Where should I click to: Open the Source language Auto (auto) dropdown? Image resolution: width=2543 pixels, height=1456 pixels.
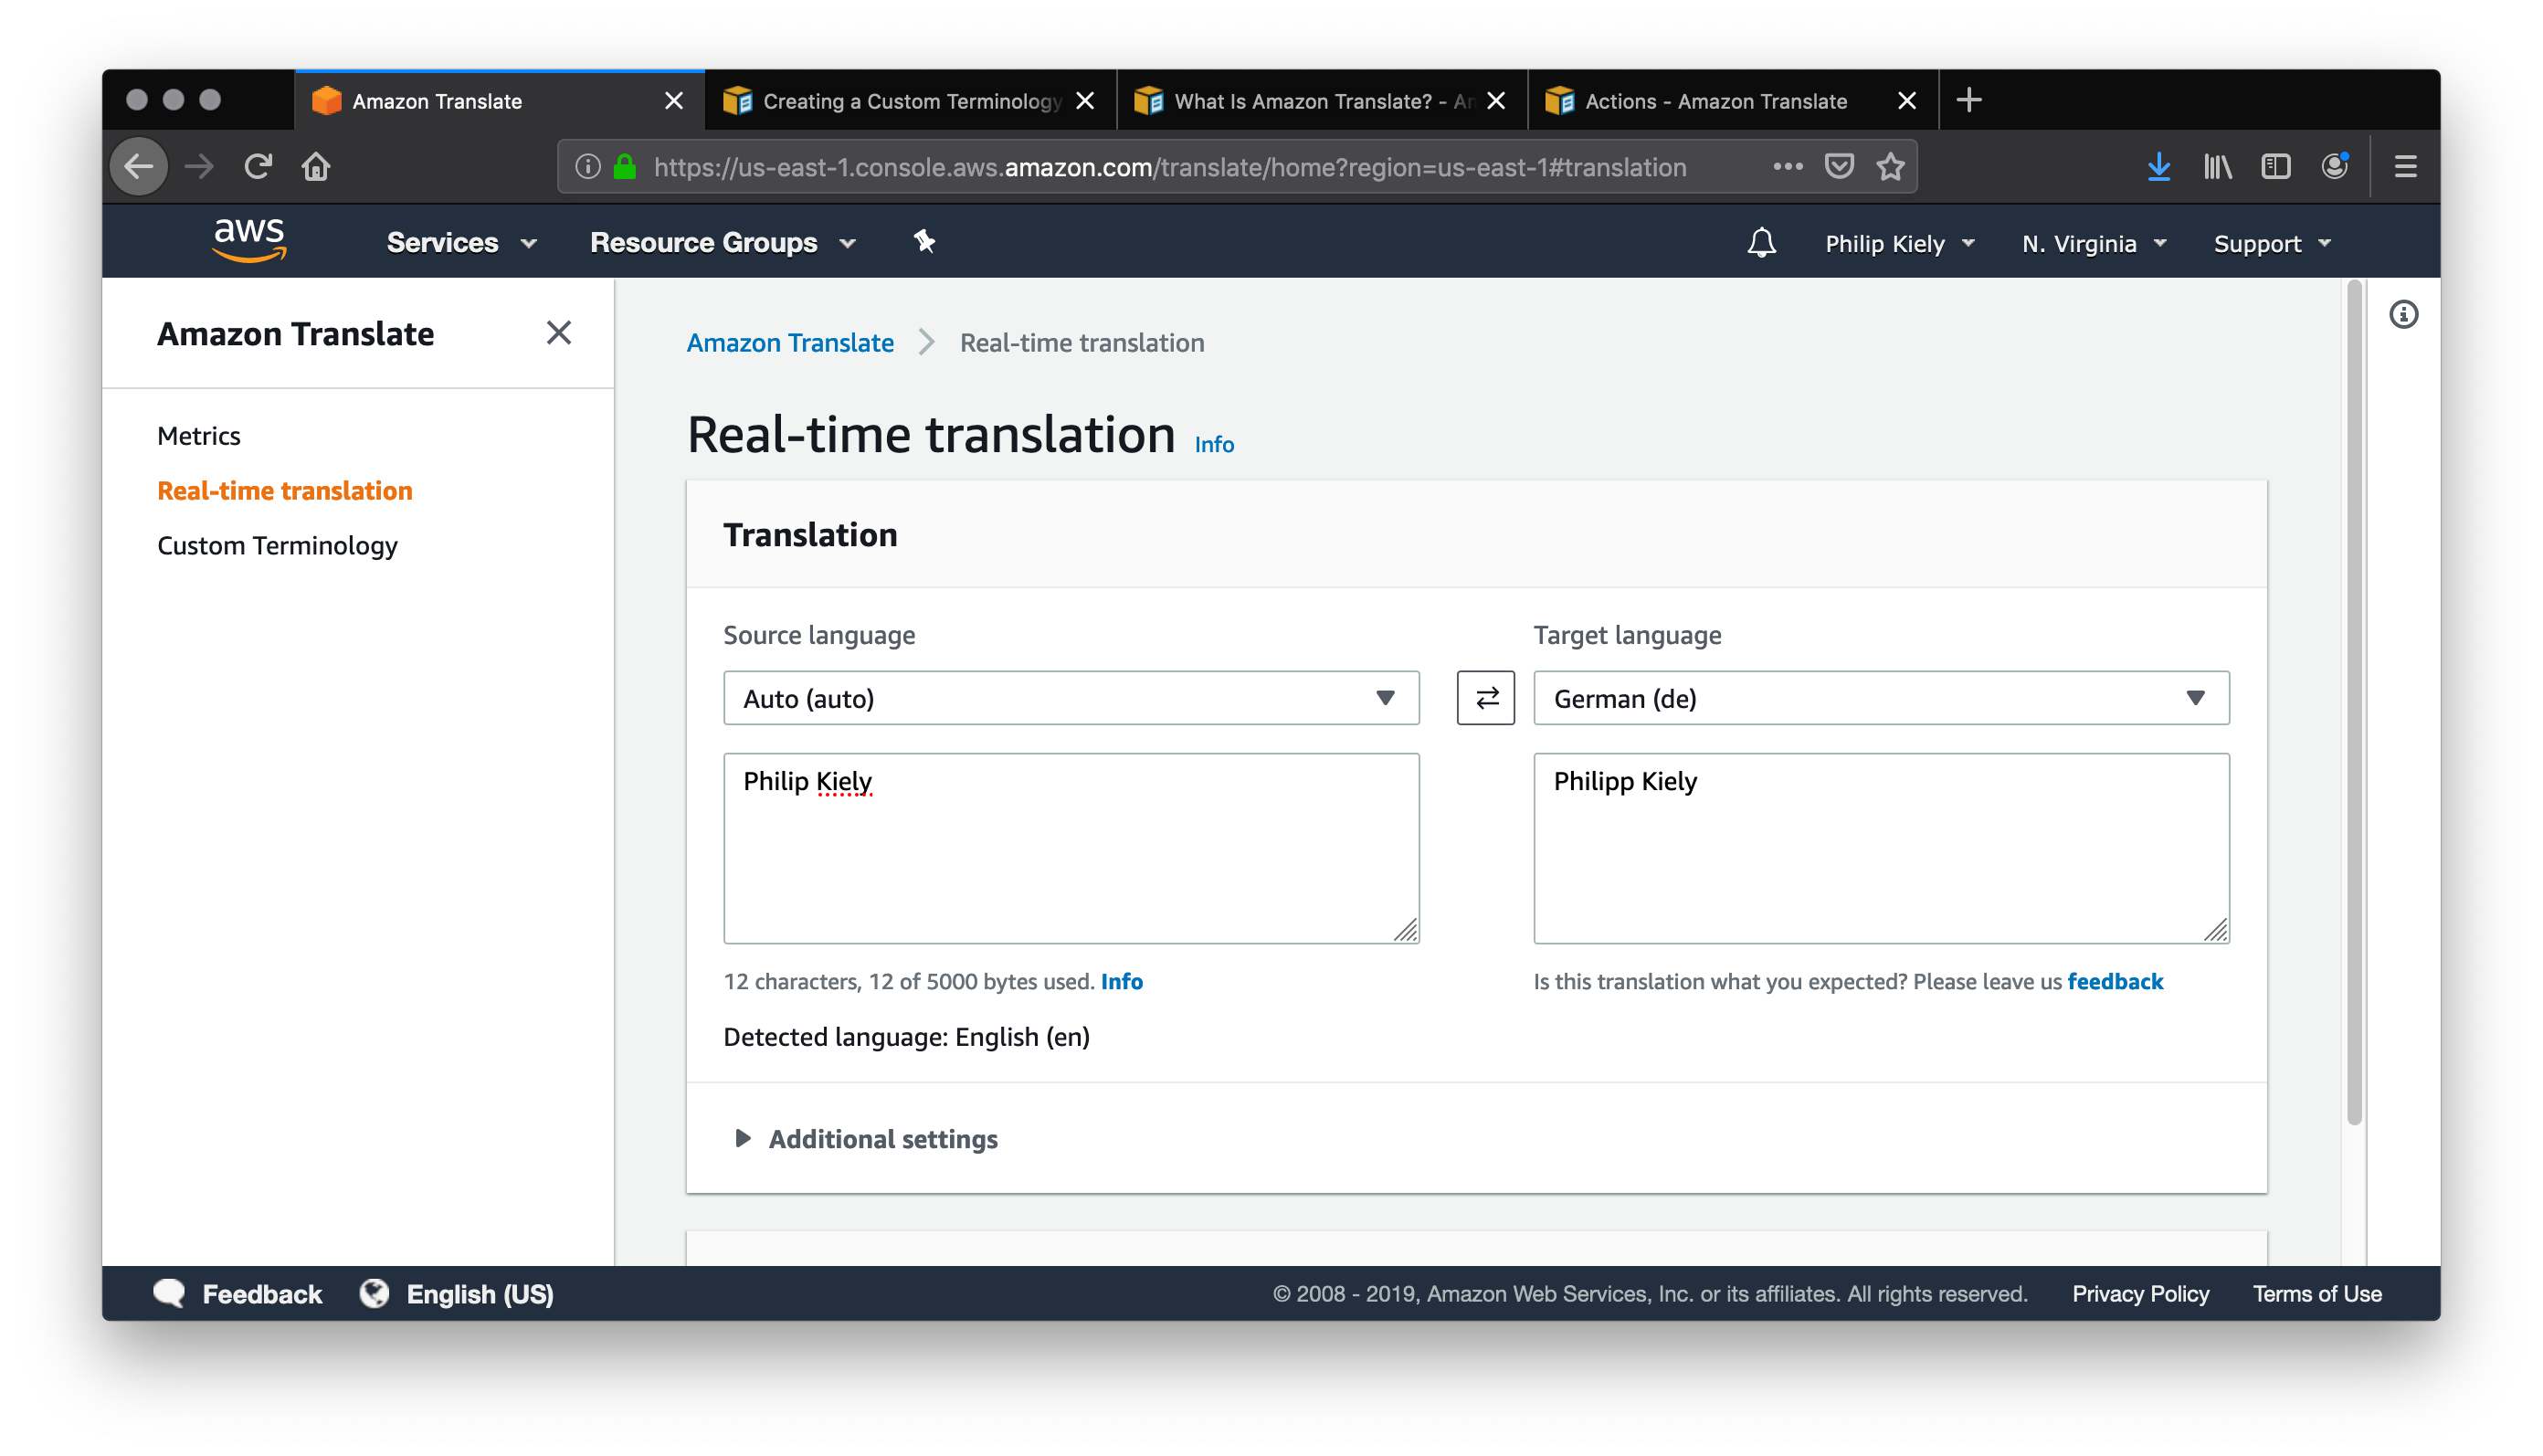[1071, 698]
